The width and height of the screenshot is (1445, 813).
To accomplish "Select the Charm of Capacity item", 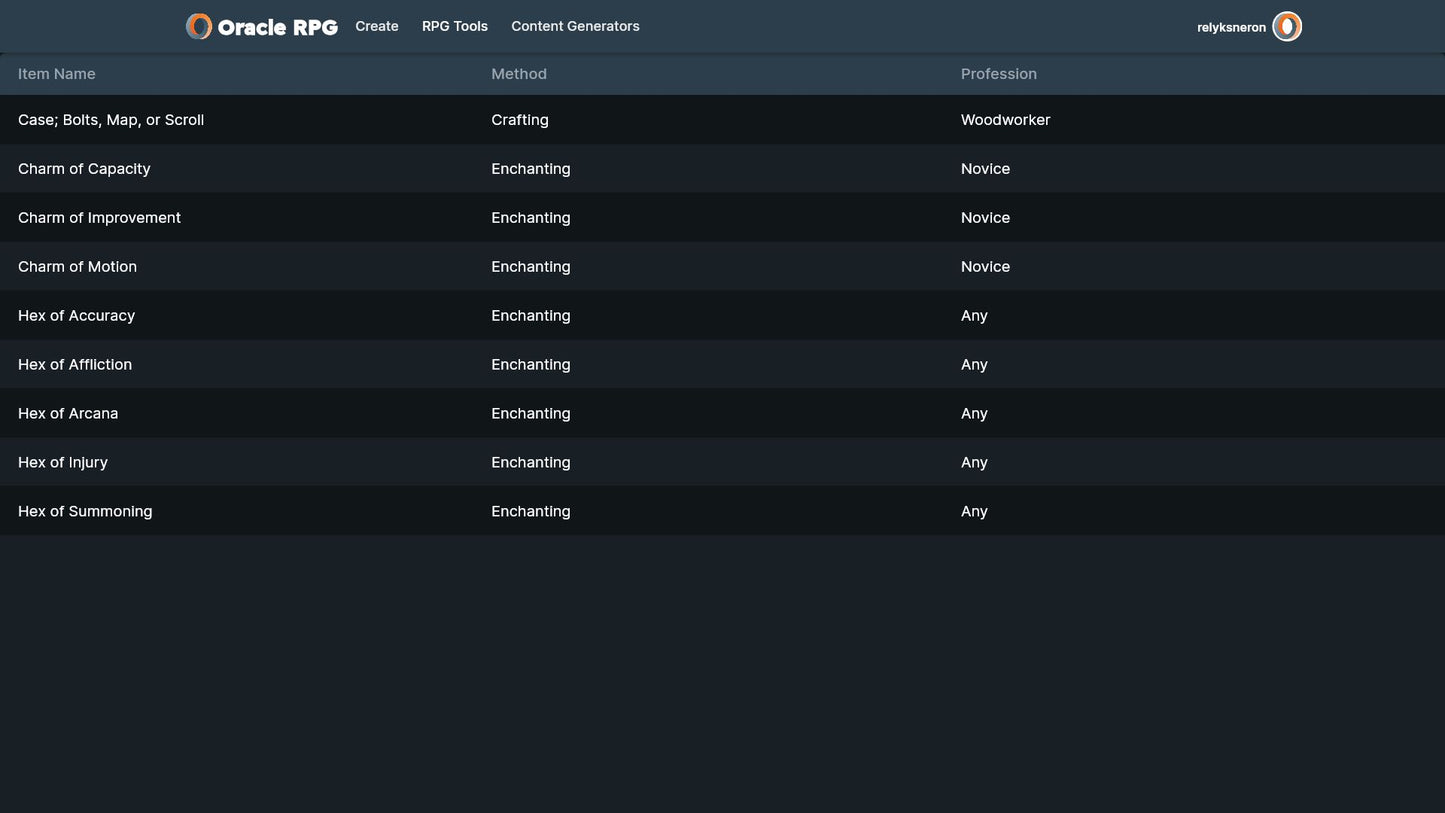I will coord(84,169).
